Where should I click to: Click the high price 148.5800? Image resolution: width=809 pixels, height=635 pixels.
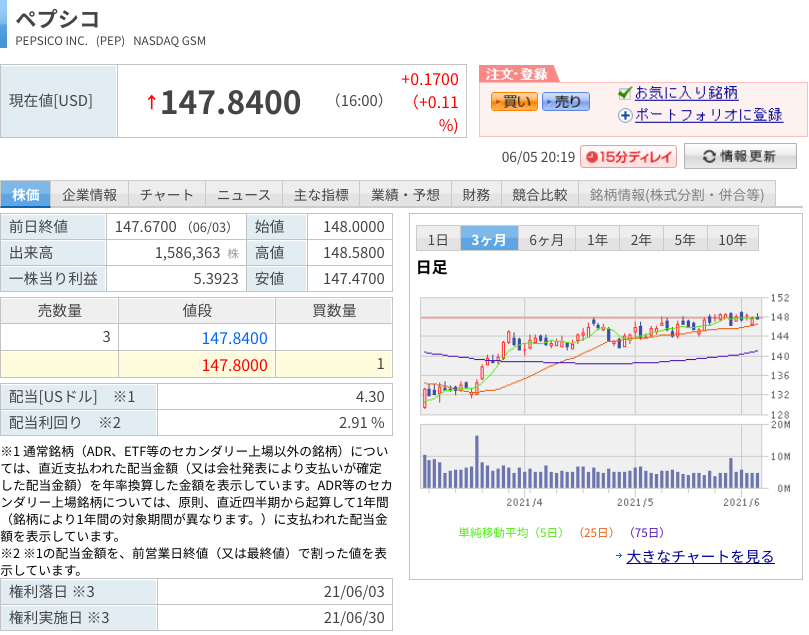pos(354,253)
